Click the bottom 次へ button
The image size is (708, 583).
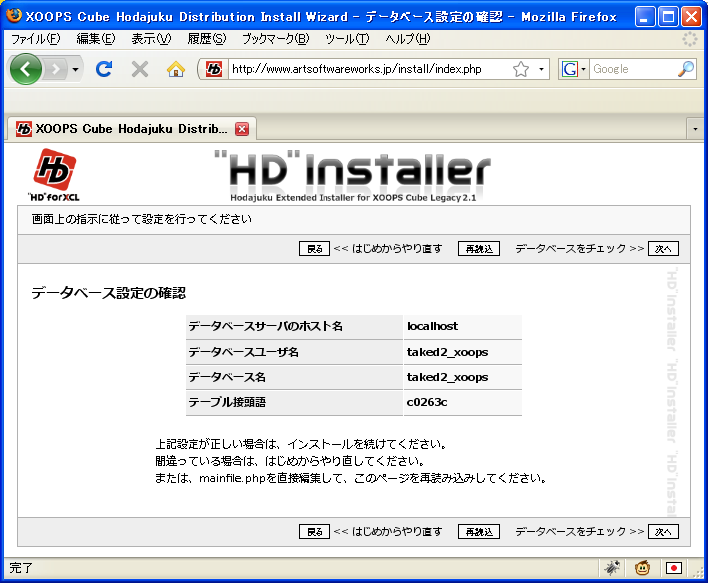coord(663,532)
